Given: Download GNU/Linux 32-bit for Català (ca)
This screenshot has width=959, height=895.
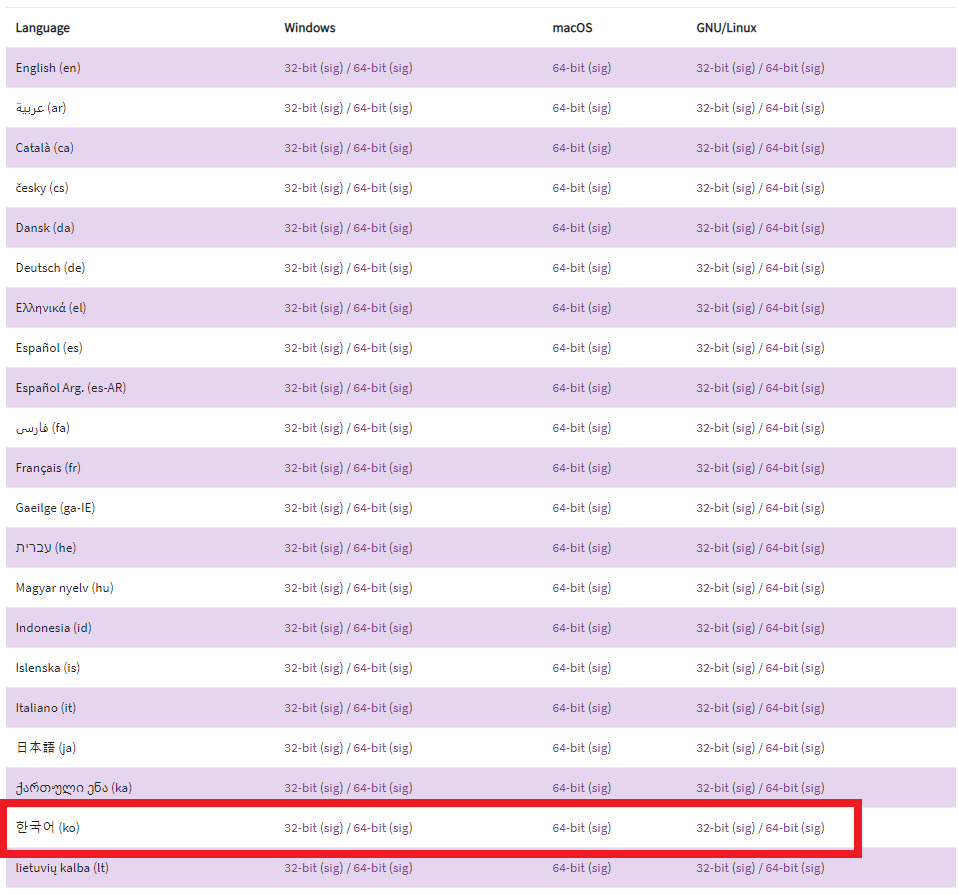Looking at the screenshot, I should 713,147.
